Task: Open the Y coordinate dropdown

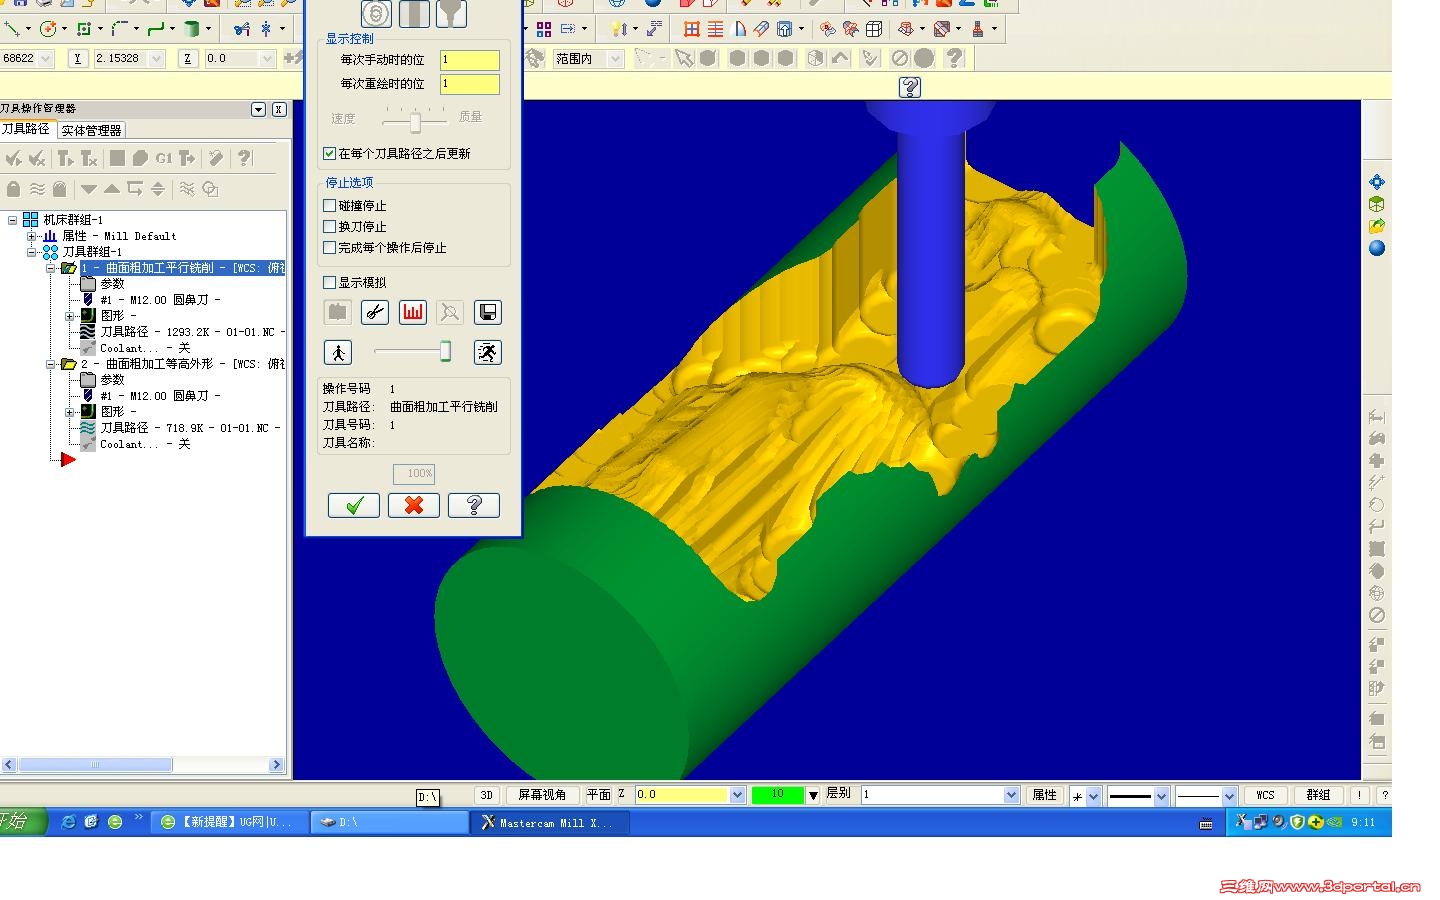Action: pos(156,59)
